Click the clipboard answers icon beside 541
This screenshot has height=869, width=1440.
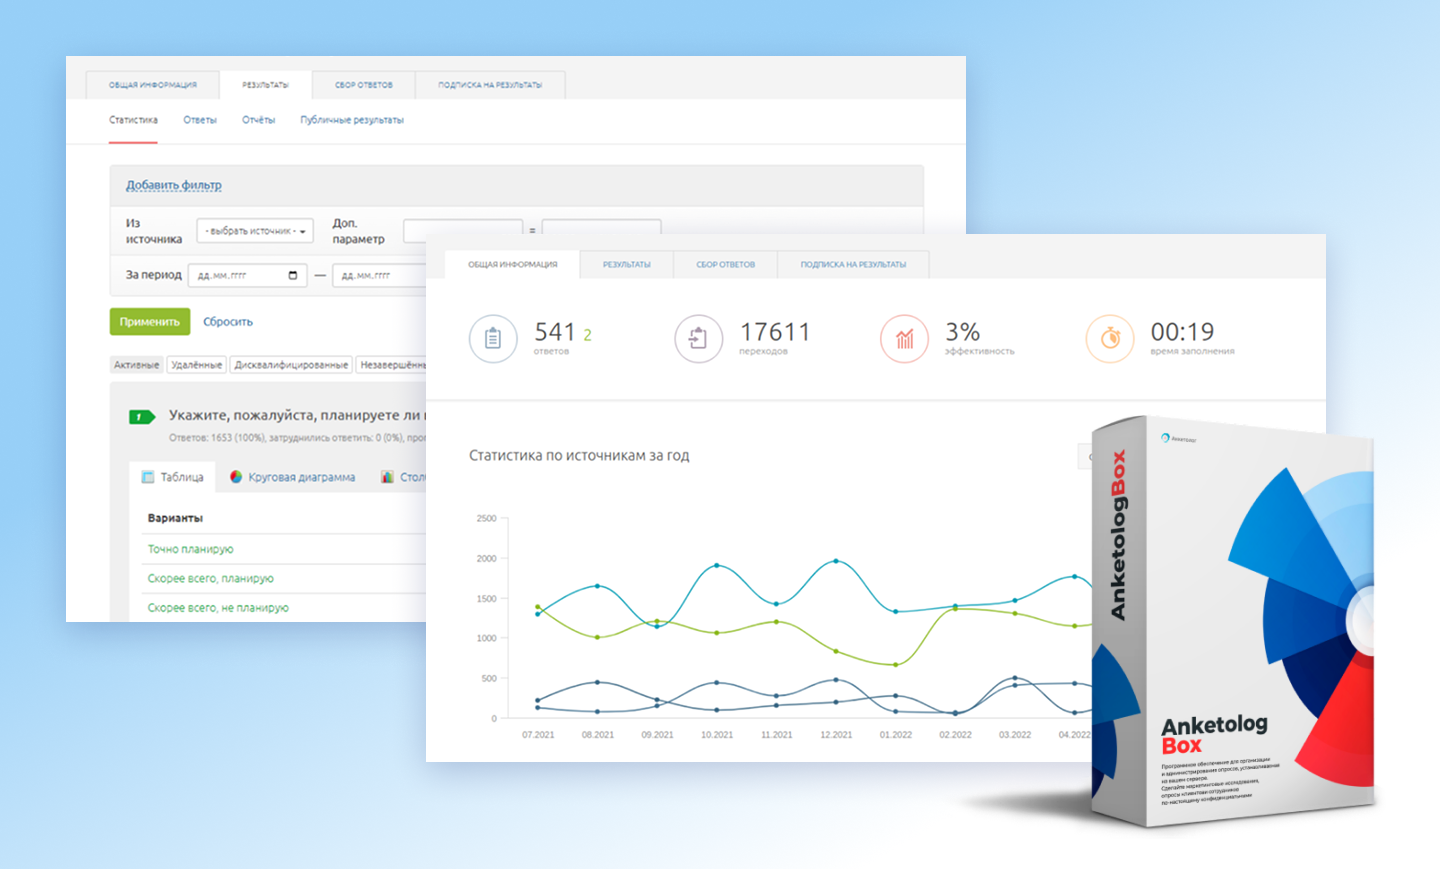pos(493,339)
